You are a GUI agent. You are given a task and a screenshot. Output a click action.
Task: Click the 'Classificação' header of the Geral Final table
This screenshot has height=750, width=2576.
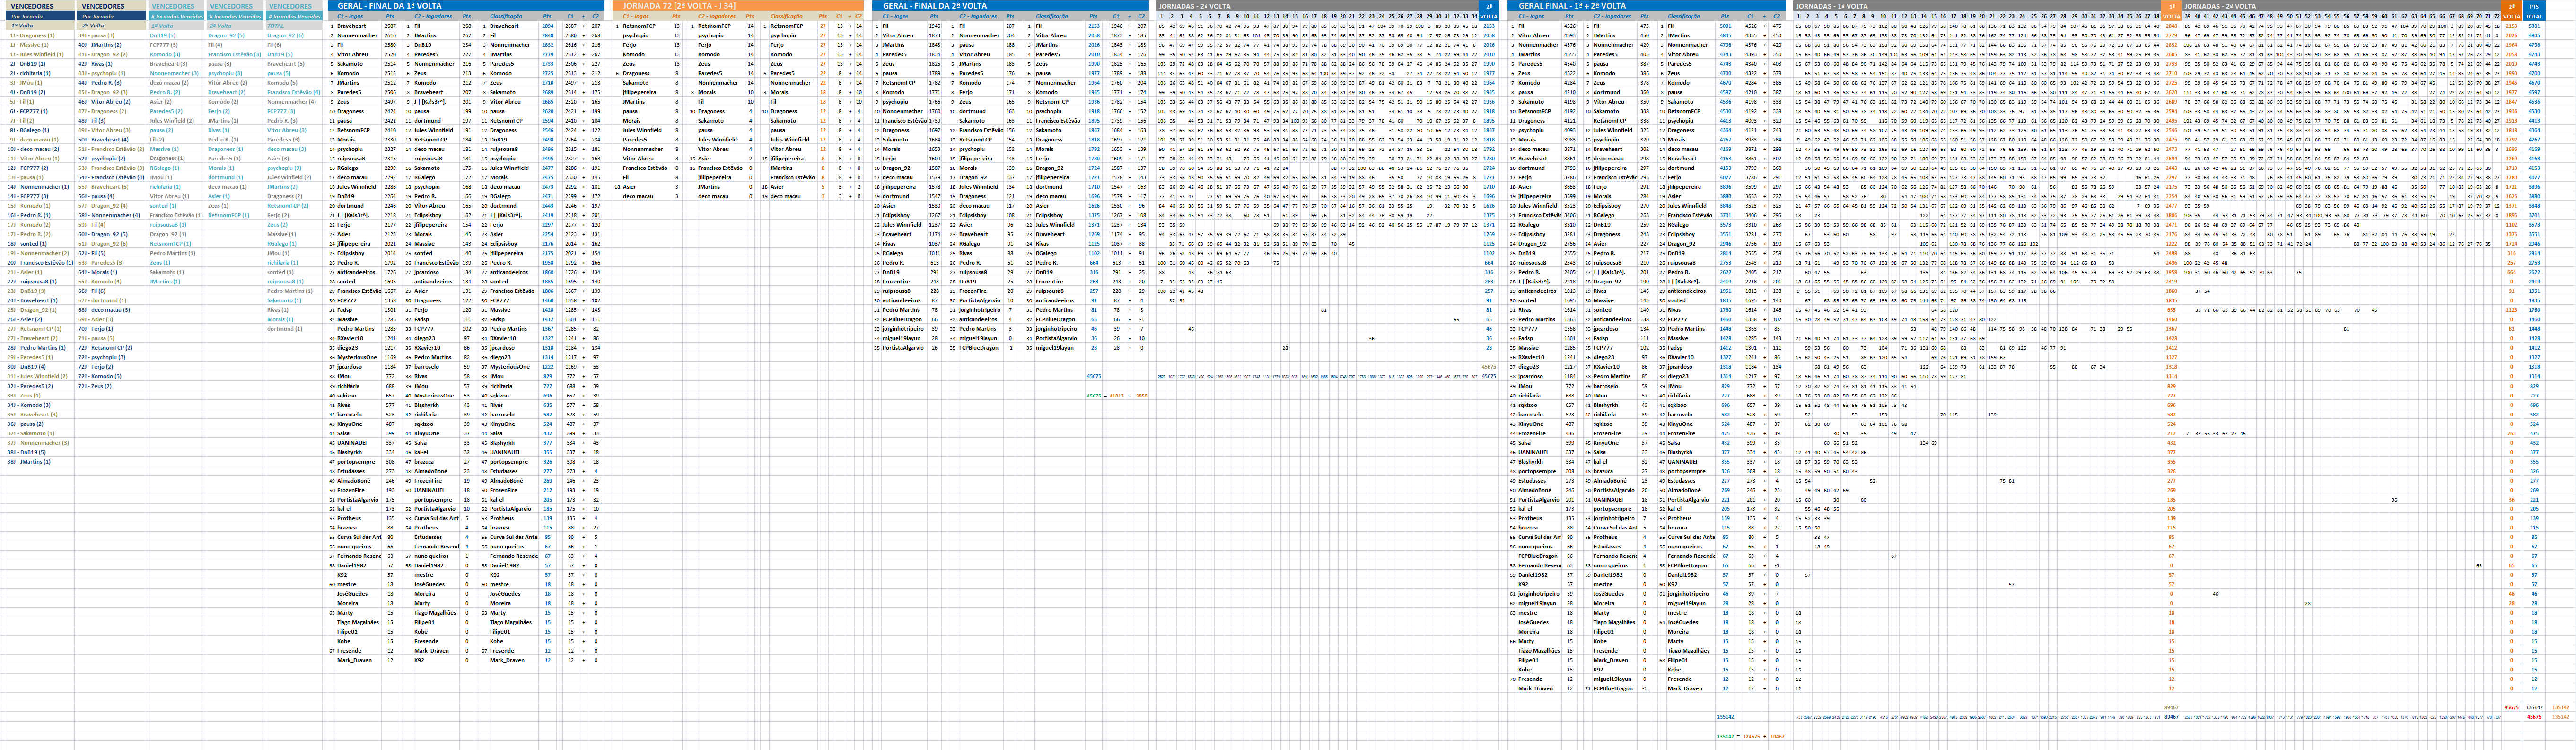pos(1684,16)
